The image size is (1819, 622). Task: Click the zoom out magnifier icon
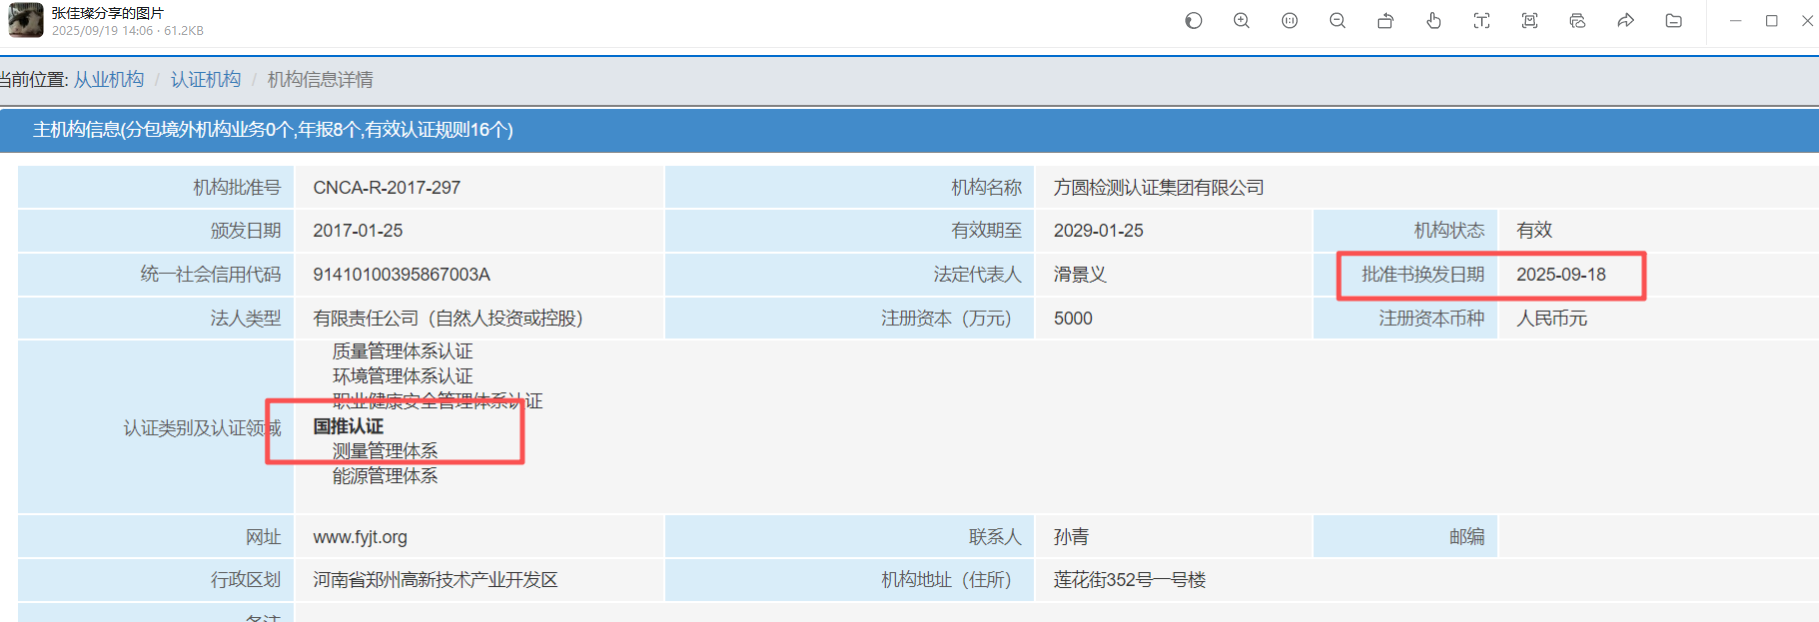[x=1337, y=21]
